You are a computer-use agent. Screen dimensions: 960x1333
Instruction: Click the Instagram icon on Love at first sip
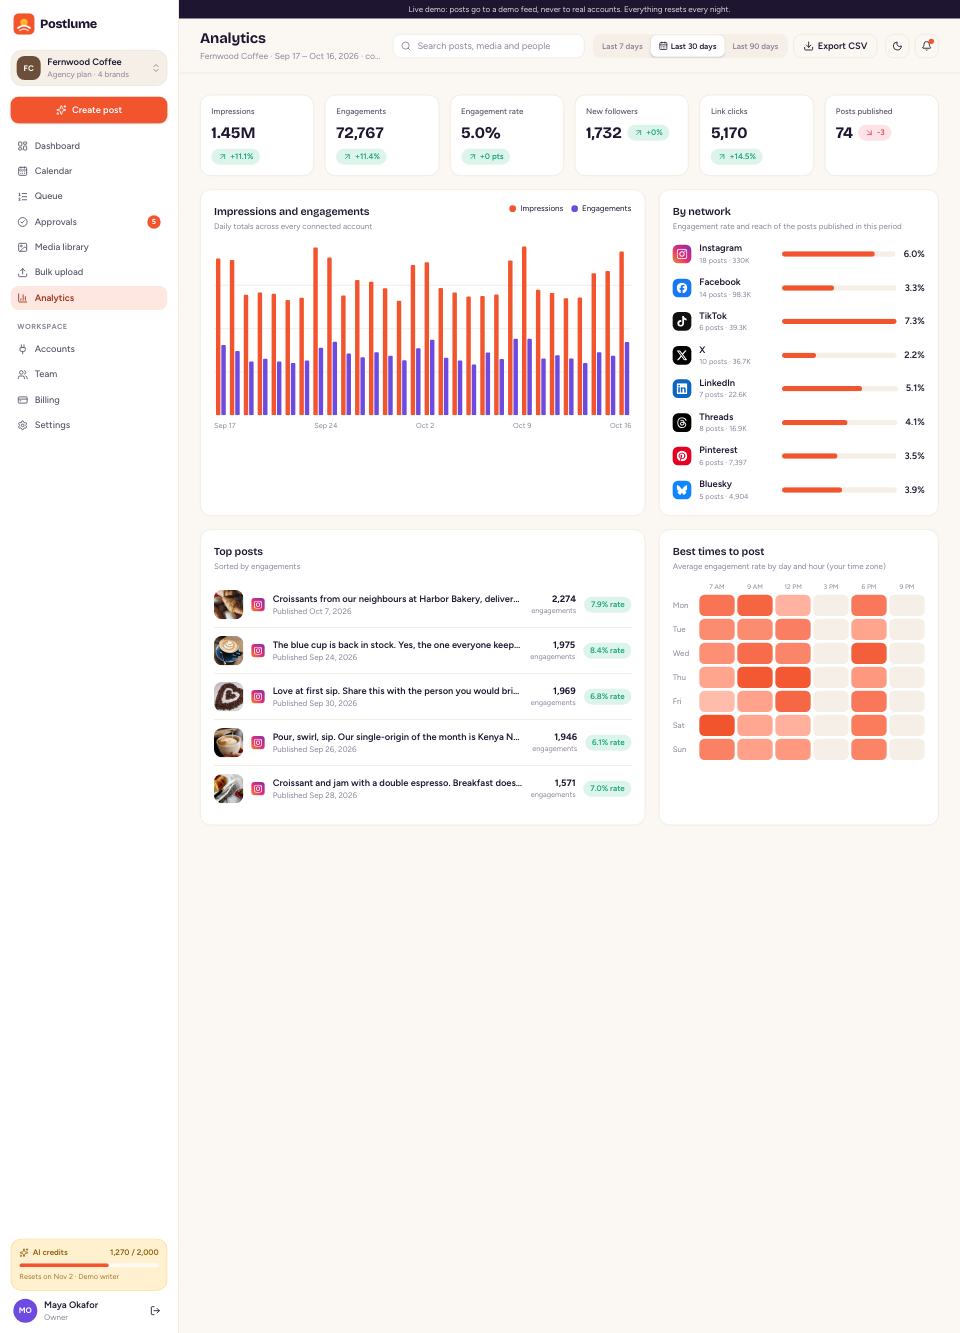point(258,696)
